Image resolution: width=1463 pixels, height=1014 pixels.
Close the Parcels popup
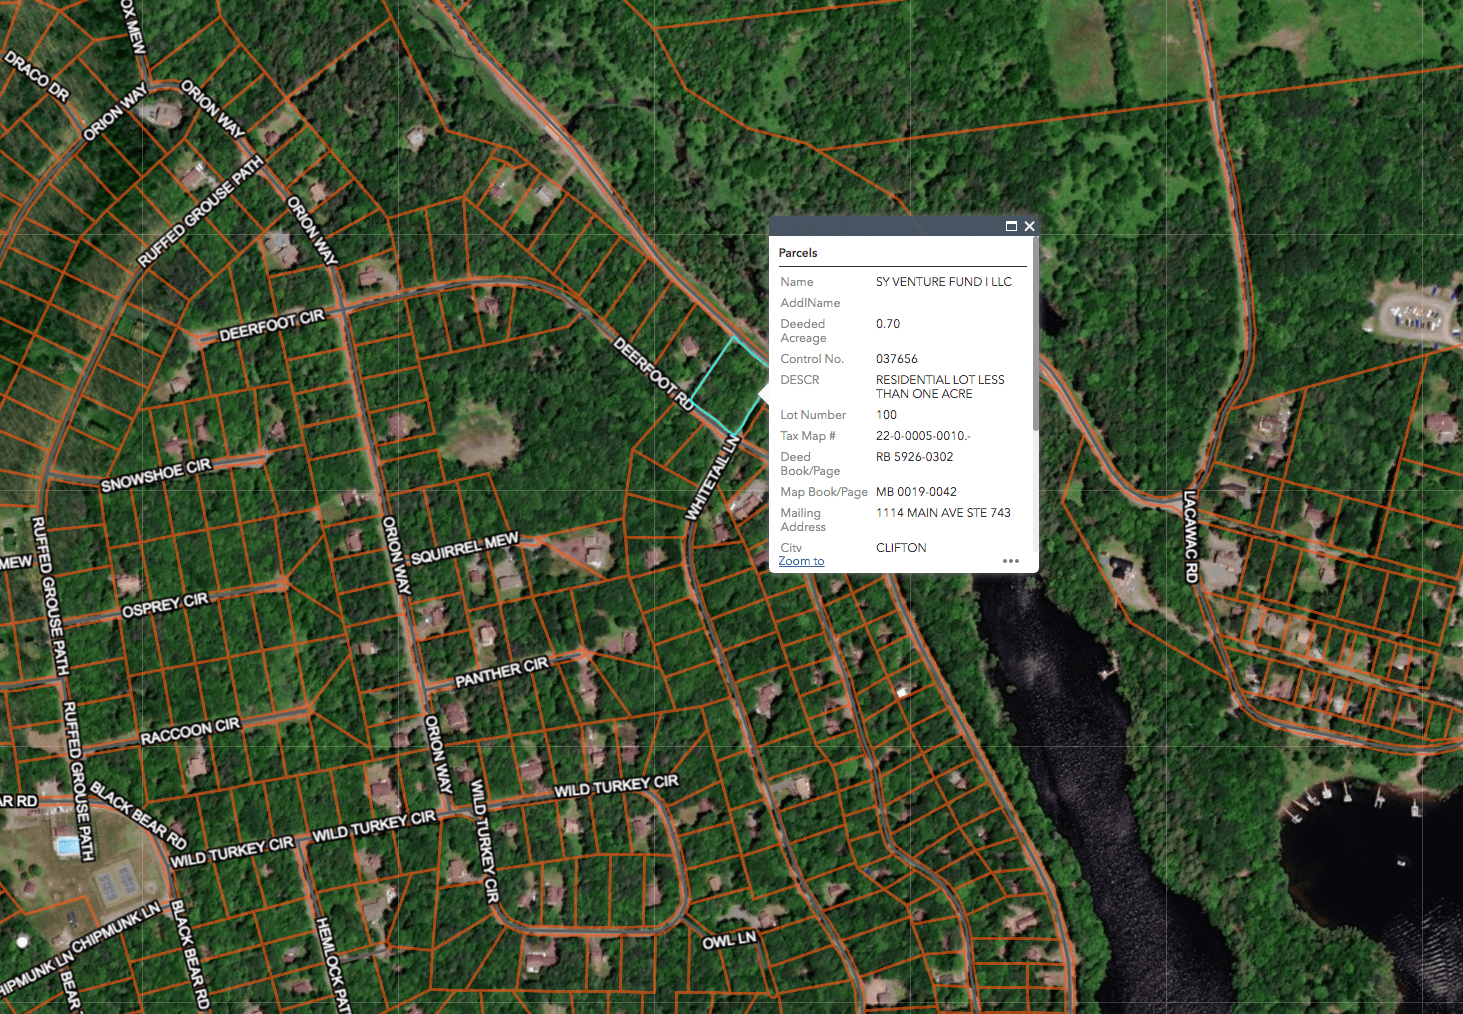pos(1029,226)
